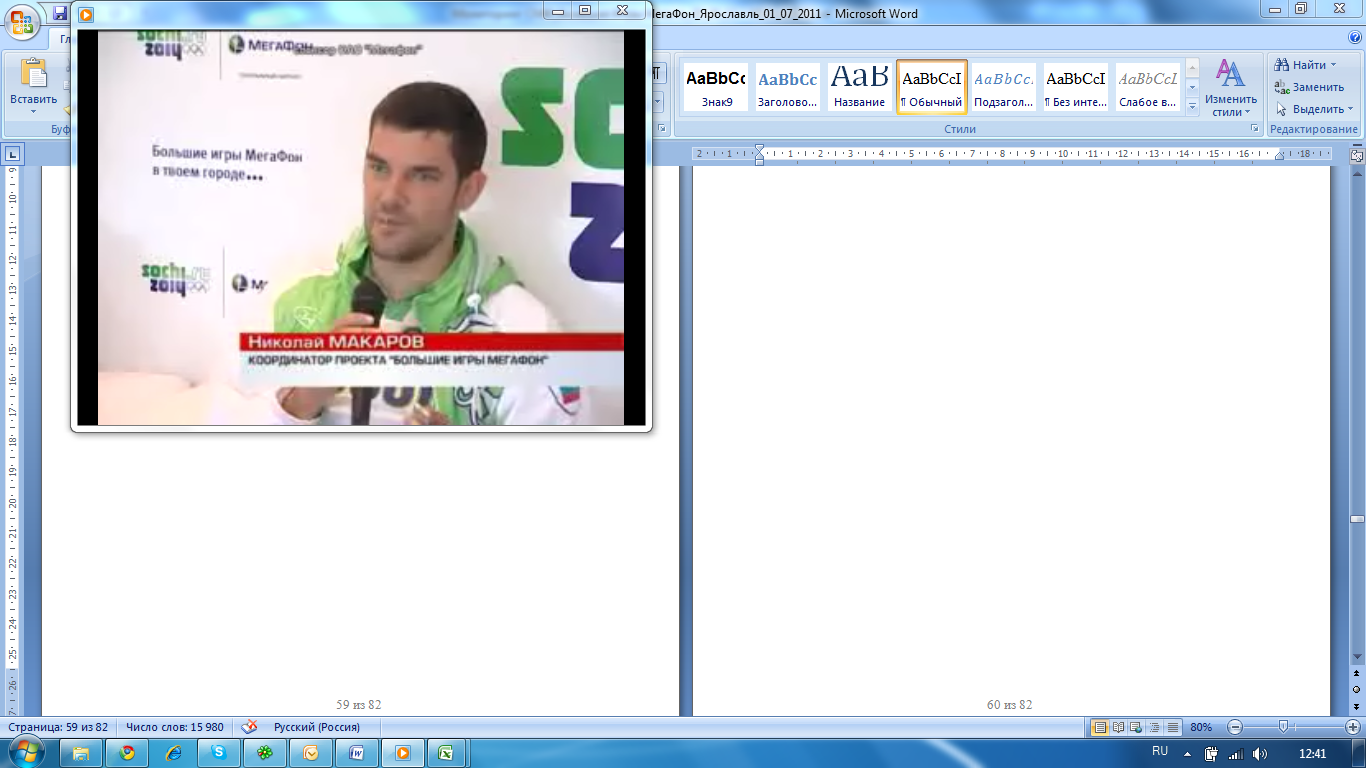
Task: Click Найти to find text
Action: 1301,65
